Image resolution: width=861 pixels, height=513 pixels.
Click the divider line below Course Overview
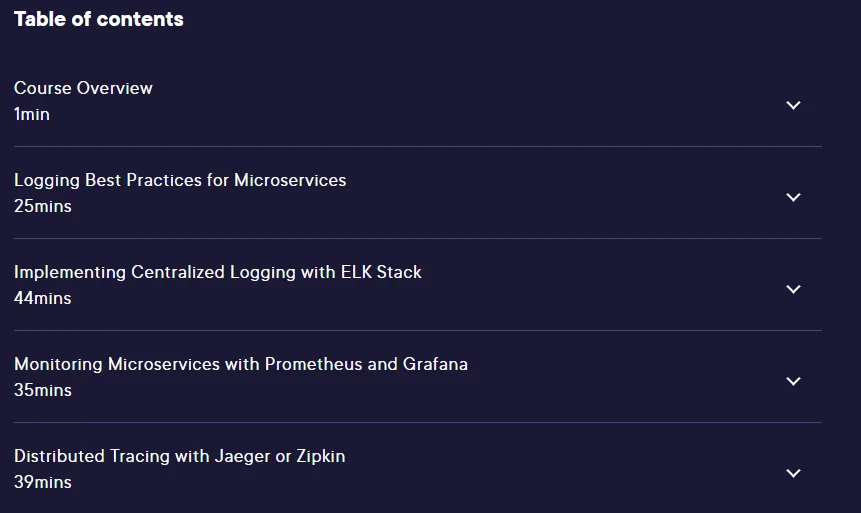(x=418, y=147)
